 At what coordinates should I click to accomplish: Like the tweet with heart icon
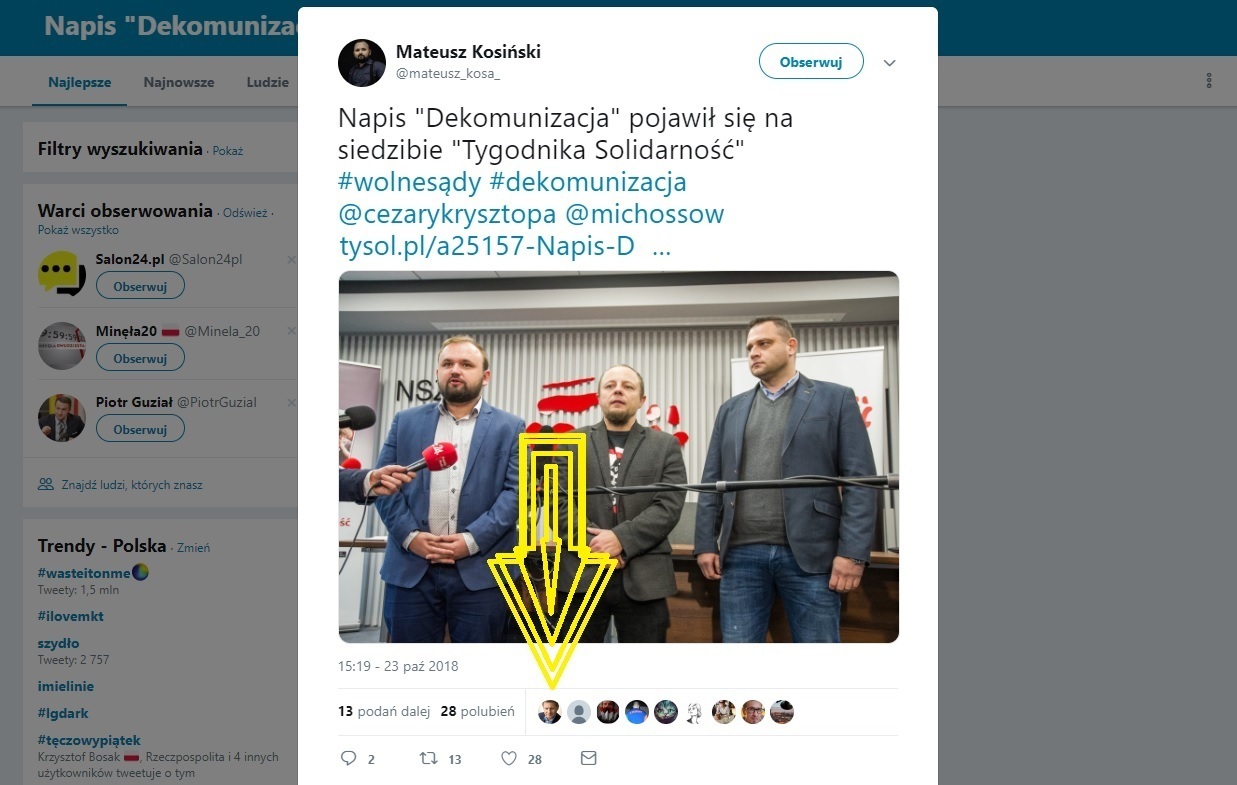509,758
